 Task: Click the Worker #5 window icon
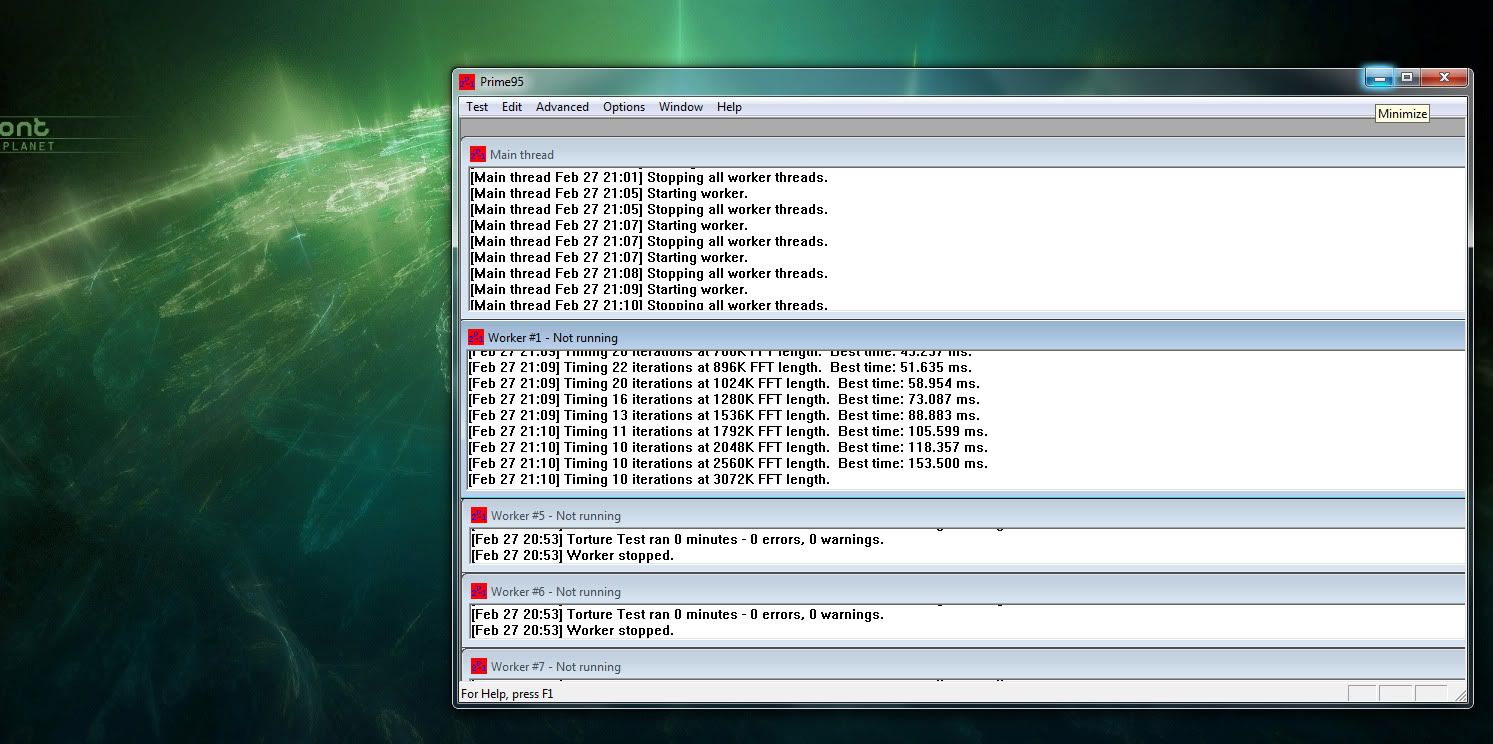pos(479,515)
